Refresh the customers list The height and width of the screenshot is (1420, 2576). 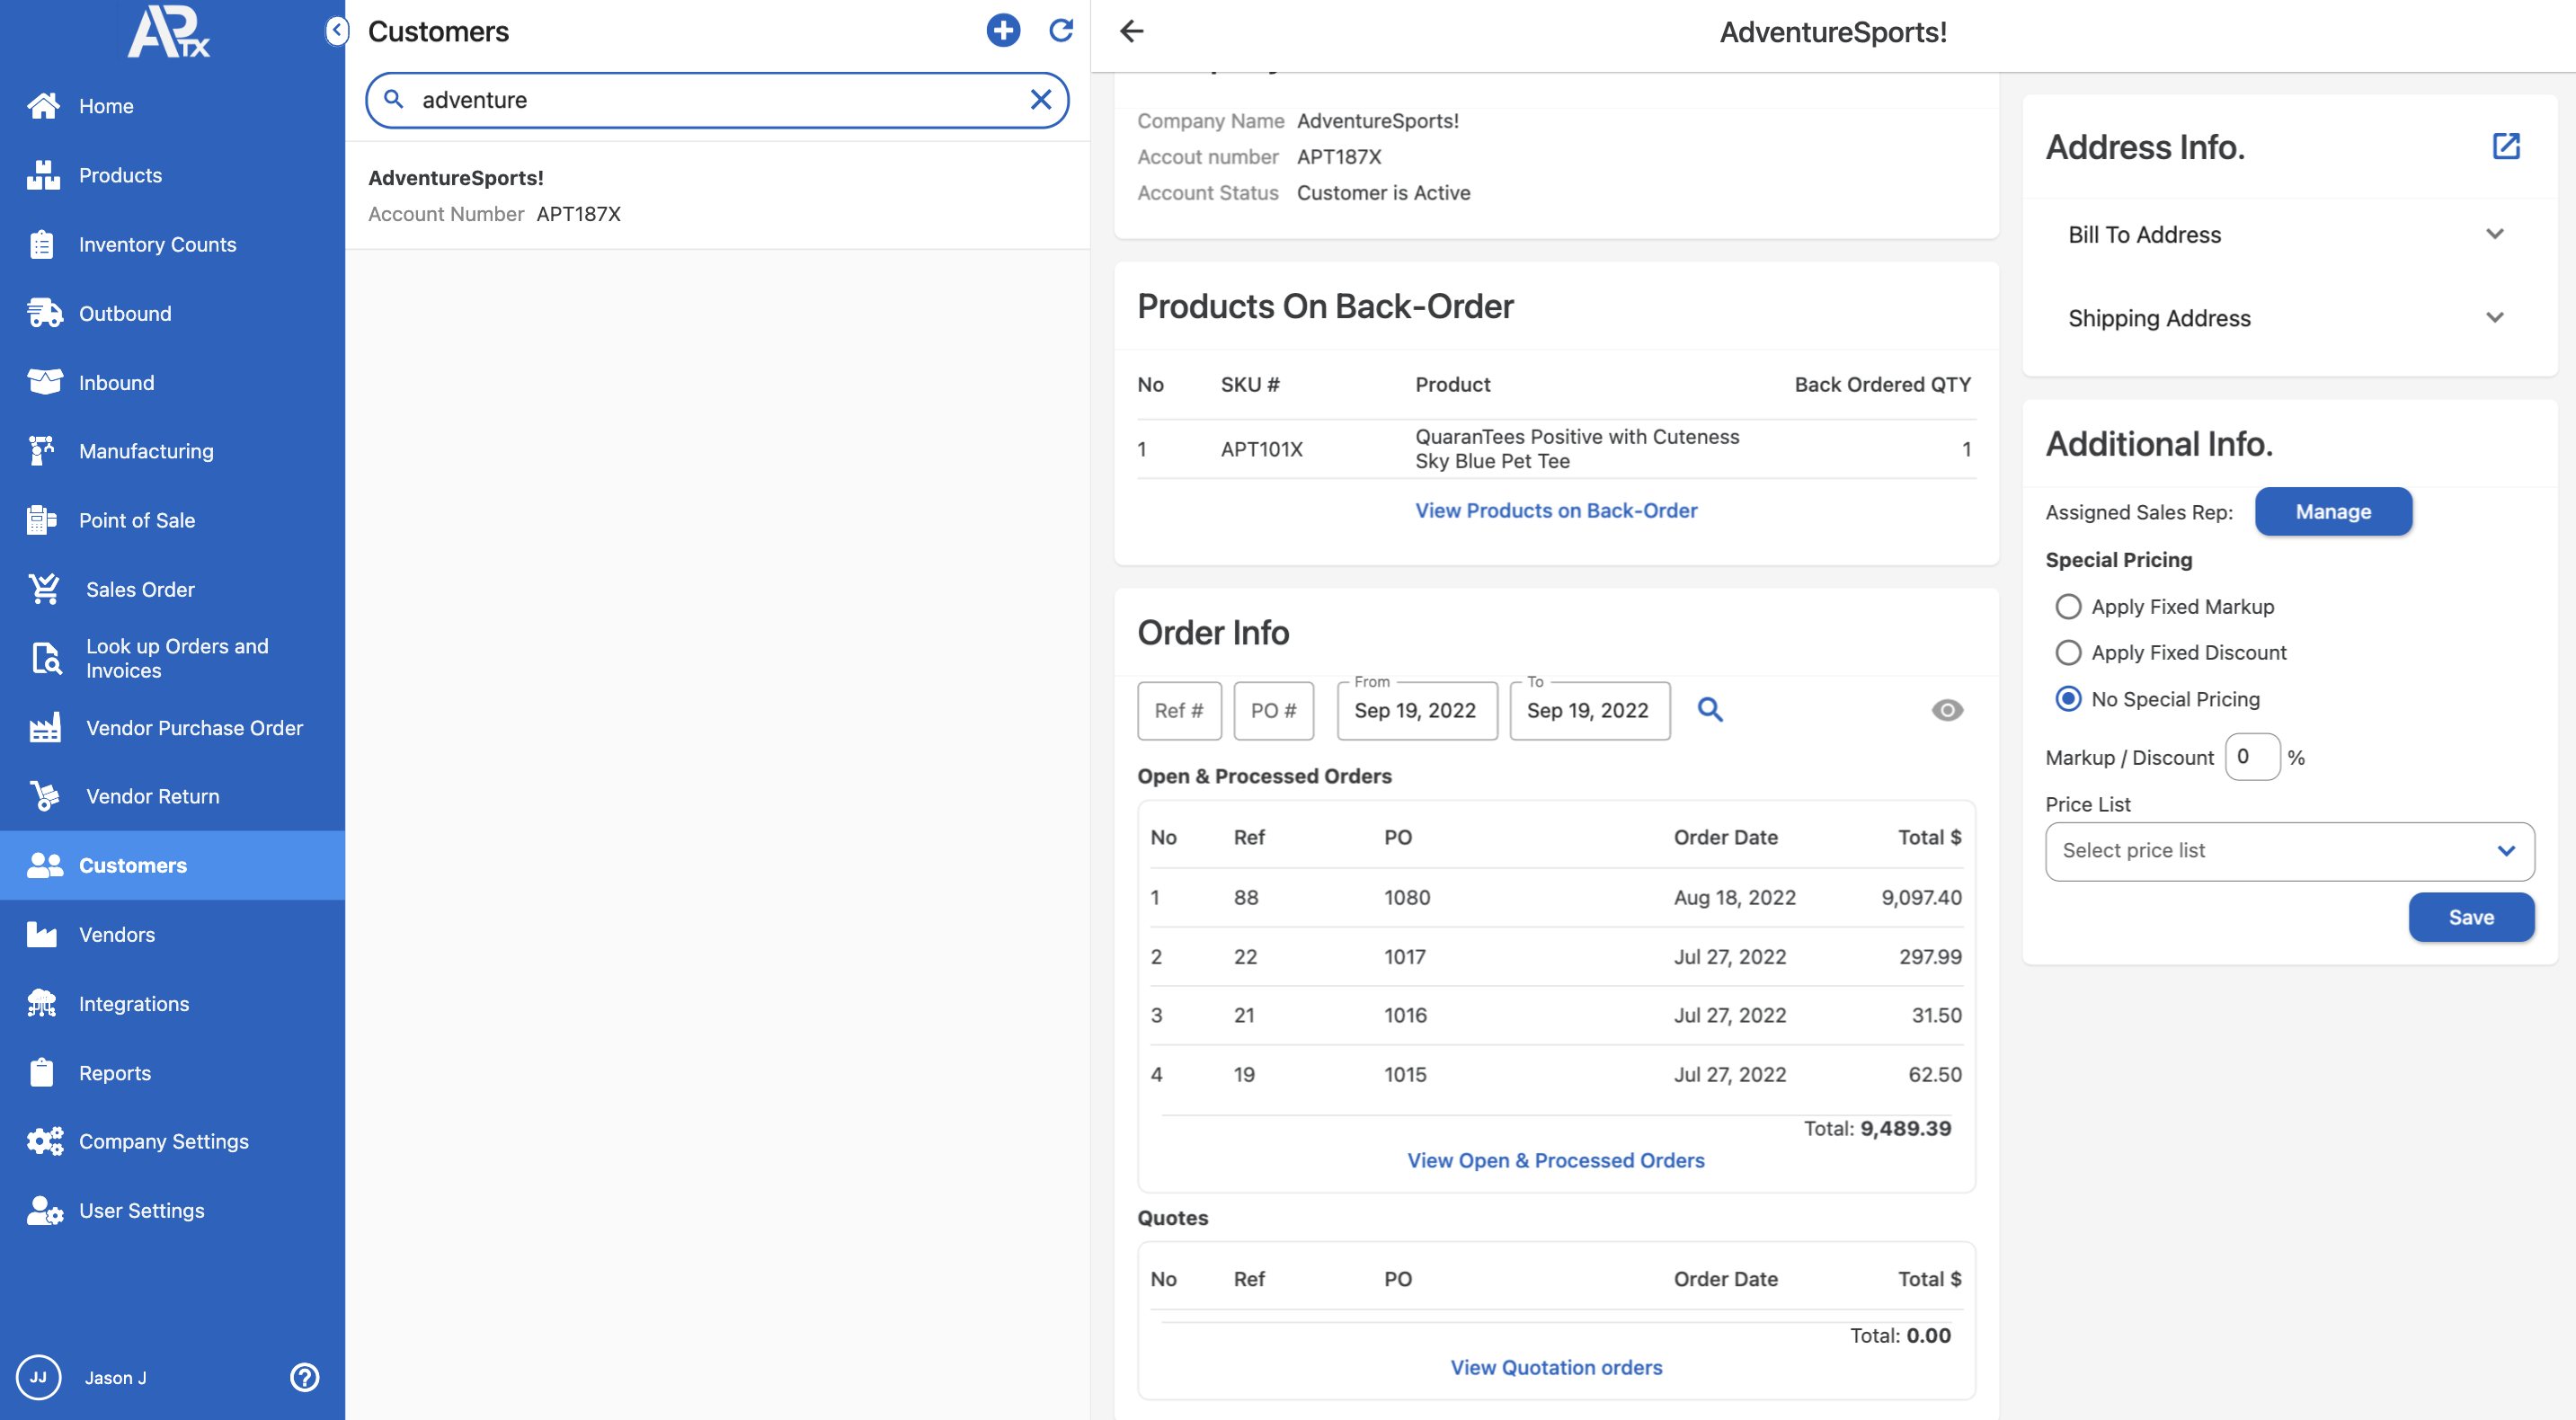pos(1060,31)
